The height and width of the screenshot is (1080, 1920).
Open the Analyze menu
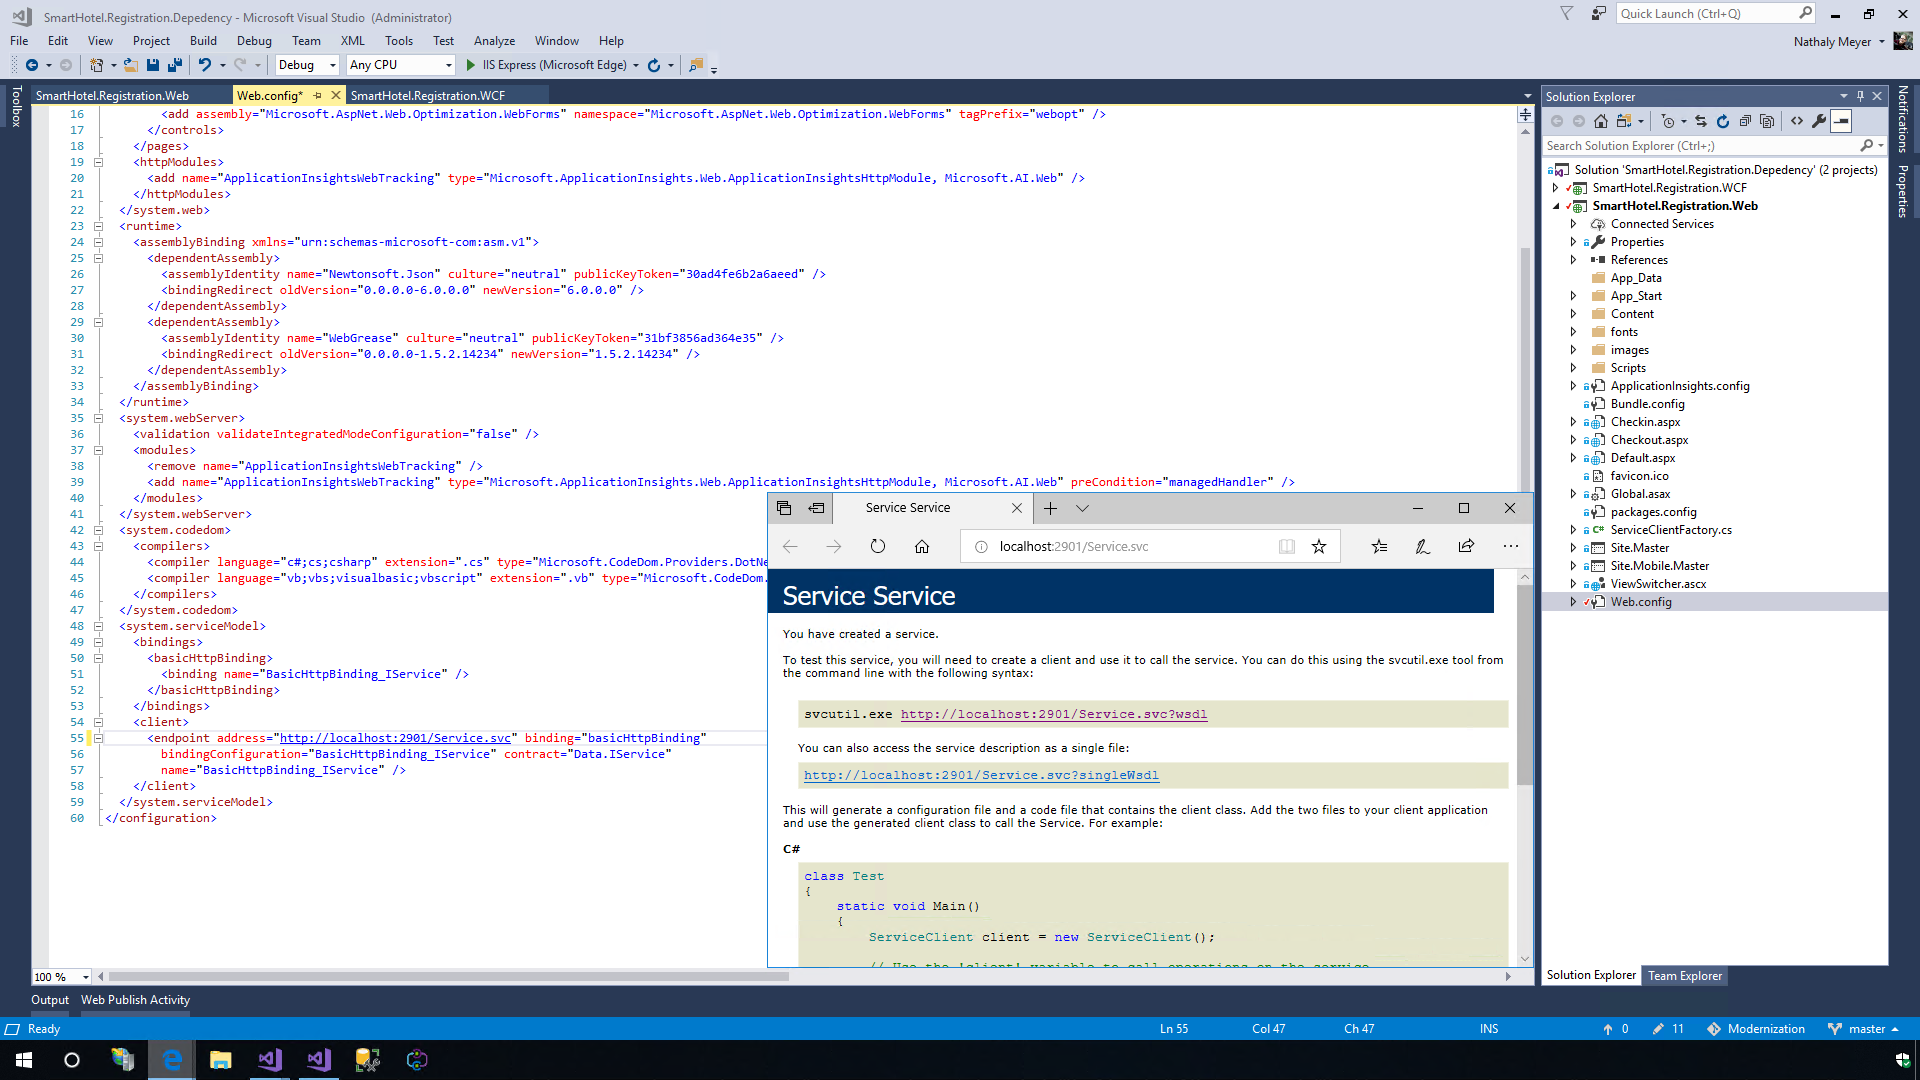[494, 41]
